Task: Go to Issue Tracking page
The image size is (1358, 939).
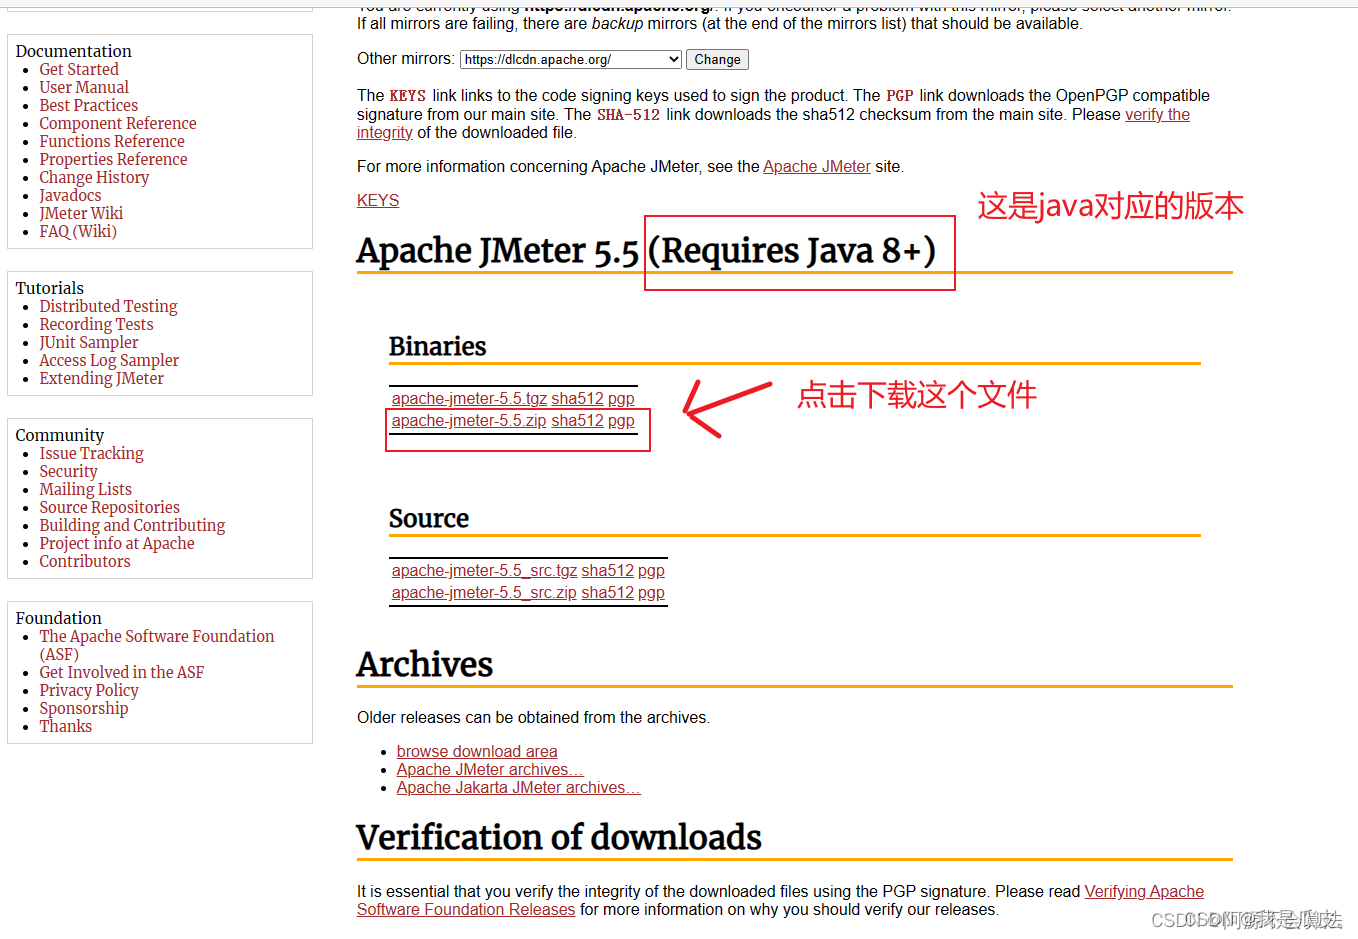Action: coord(91,453)
